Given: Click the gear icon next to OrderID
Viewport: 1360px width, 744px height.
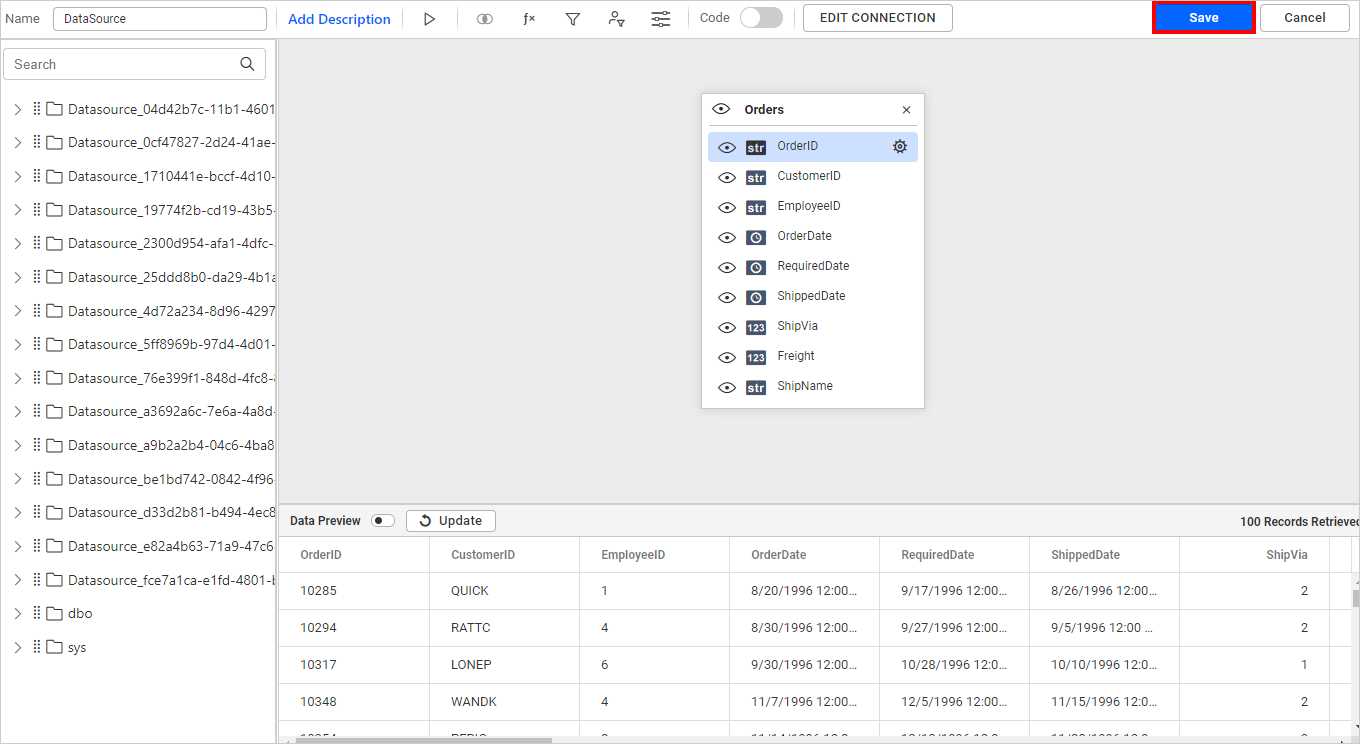Looking at the screenshot, I should tap(900, 147).
